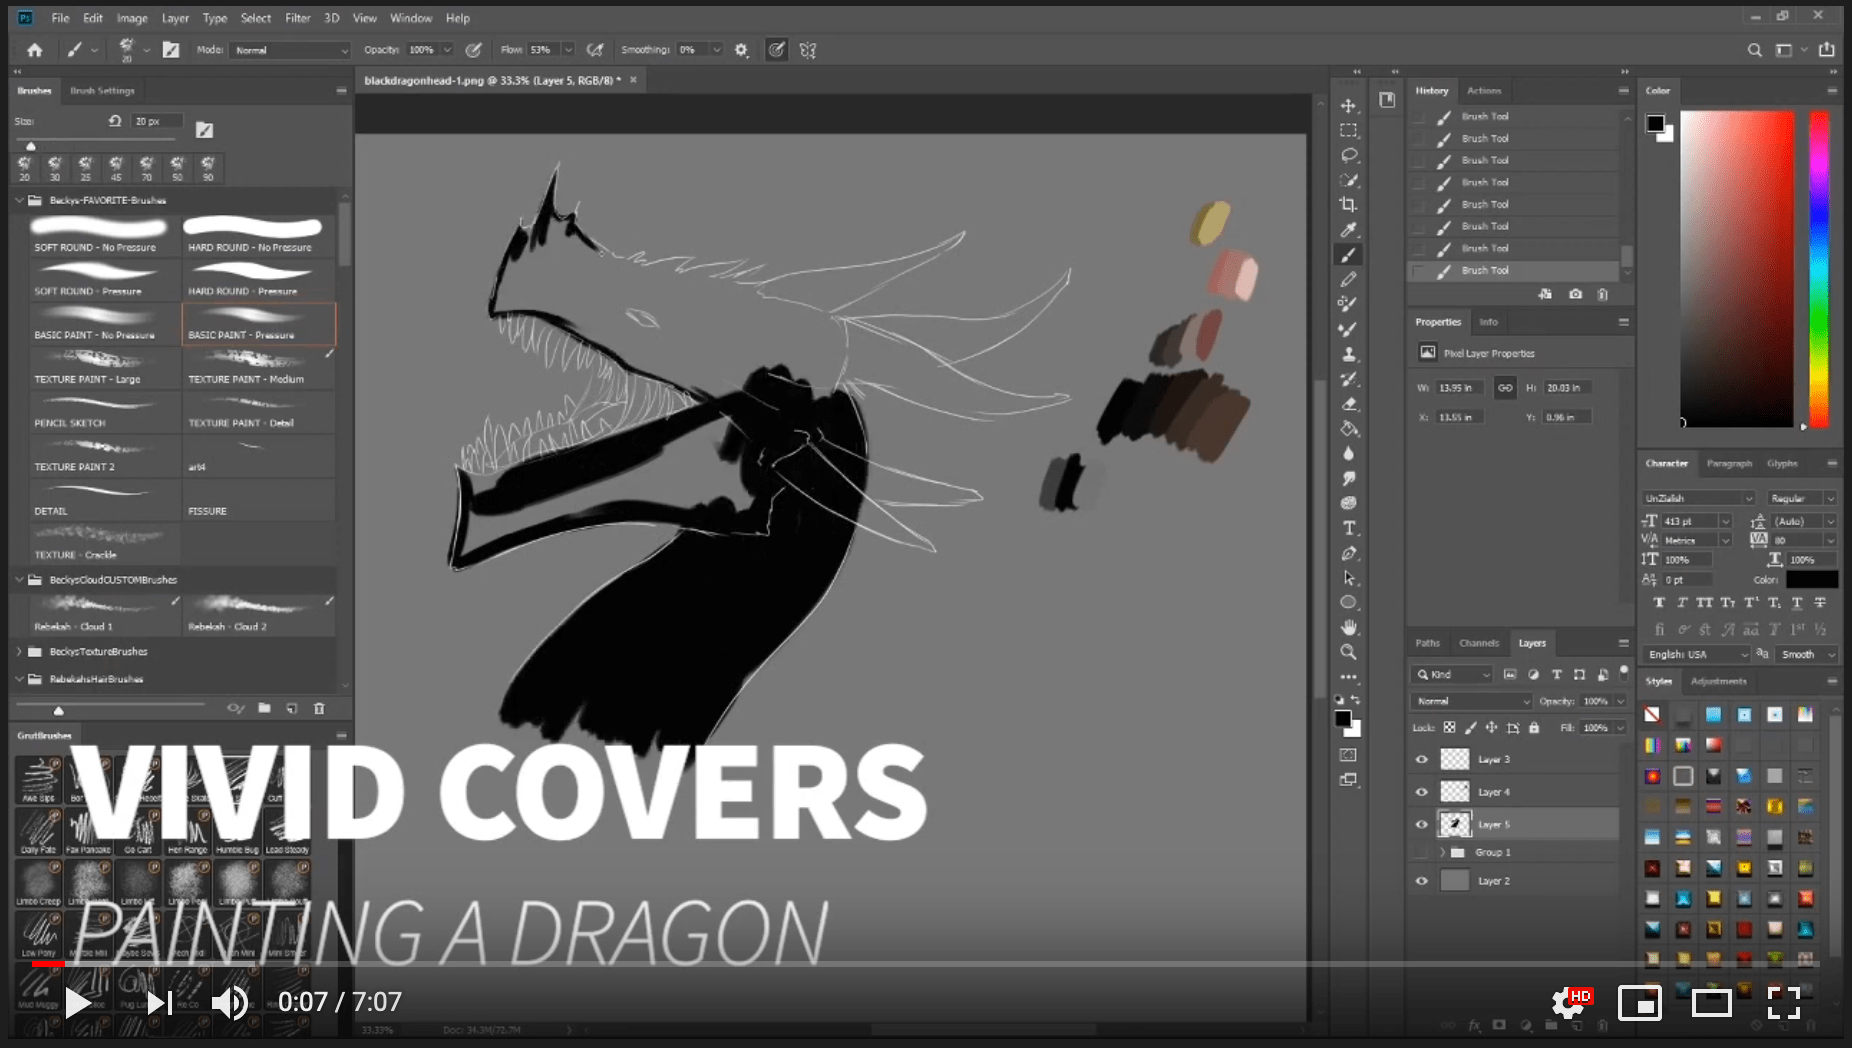Open layer filter Kind dropdown

[1453, 675]
